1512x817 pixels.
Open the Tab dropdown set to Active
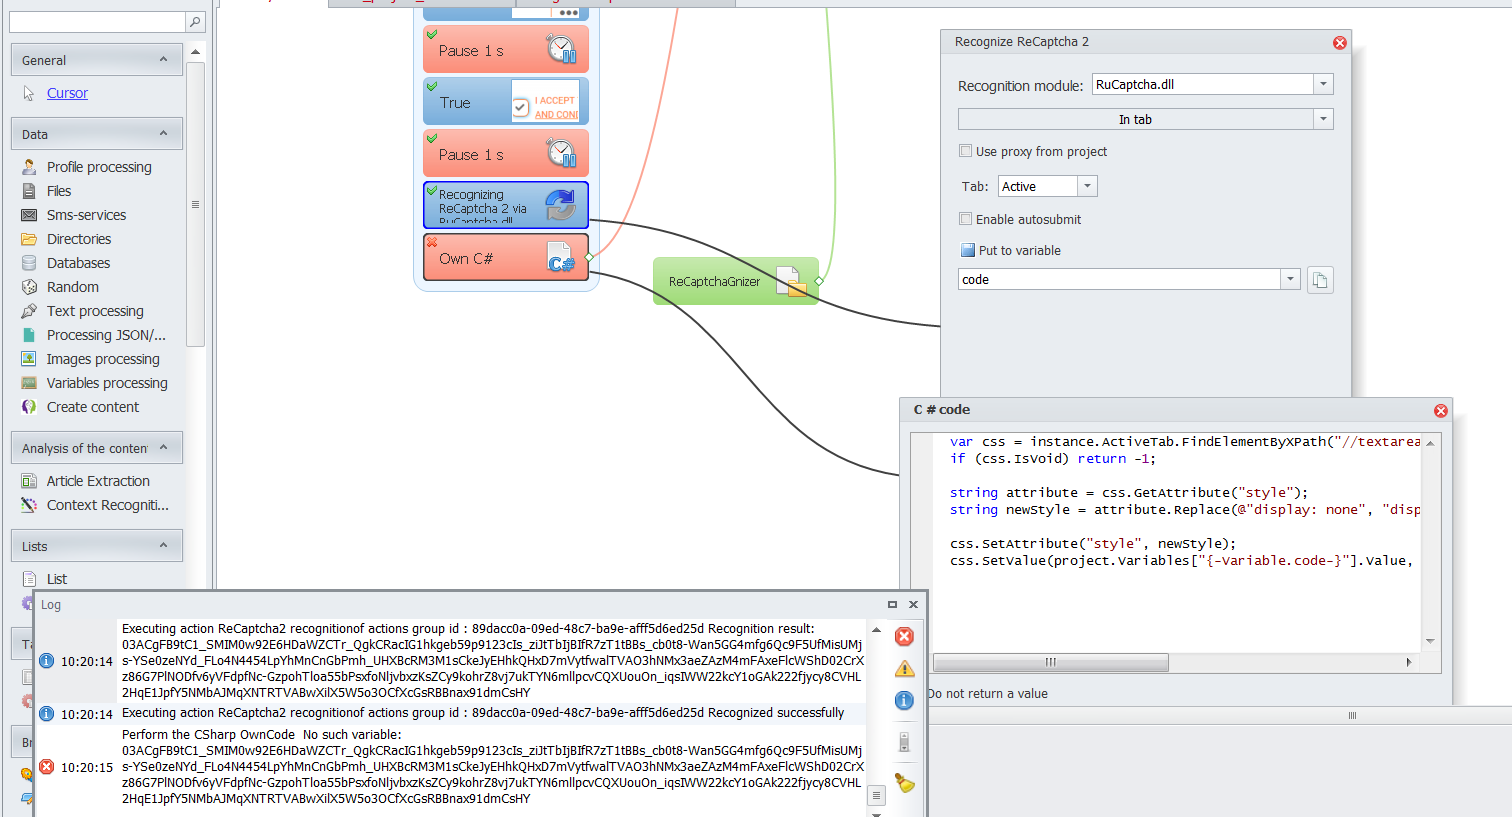pos(1088,187)
